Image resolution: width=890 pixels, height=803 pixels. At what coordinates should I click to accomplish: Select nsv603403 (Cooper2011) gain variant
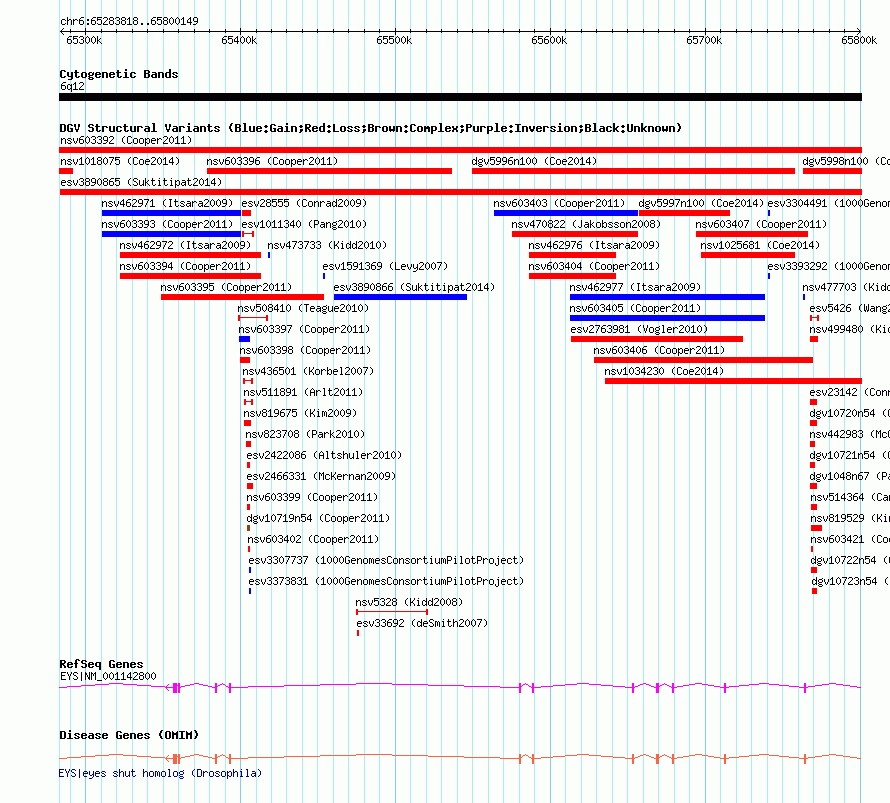566,213
